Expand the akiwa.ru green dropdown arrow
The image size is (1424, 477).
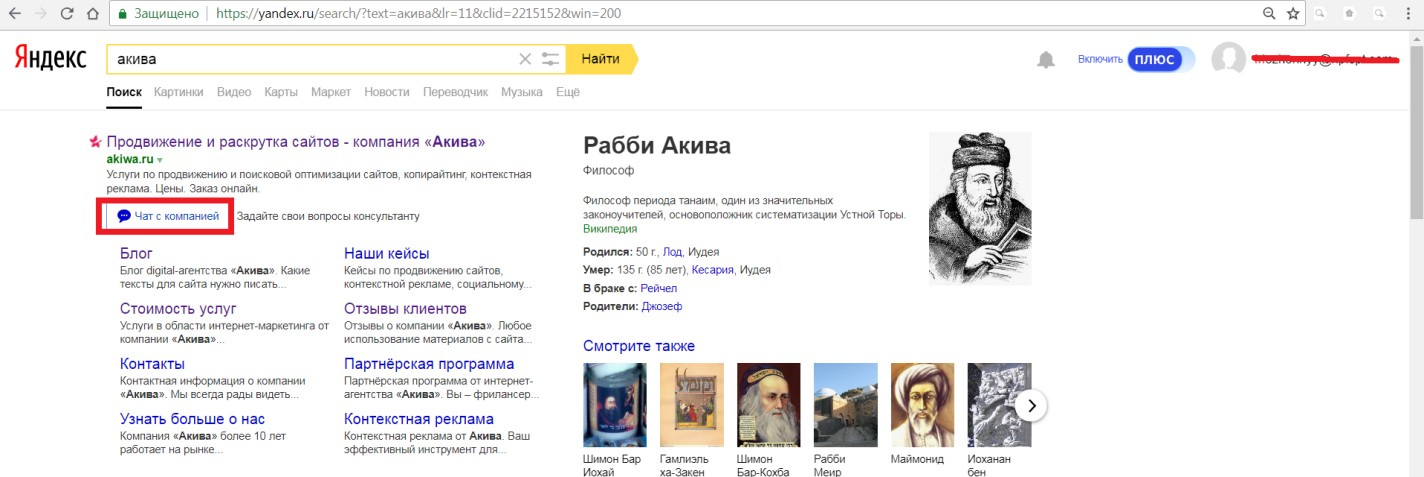tap(160, 160)
